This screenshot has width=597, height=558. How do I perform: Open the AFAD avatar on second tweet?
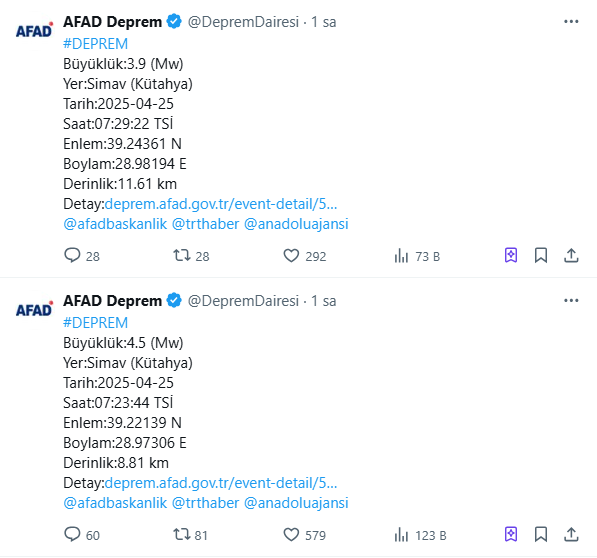(34, 309)
